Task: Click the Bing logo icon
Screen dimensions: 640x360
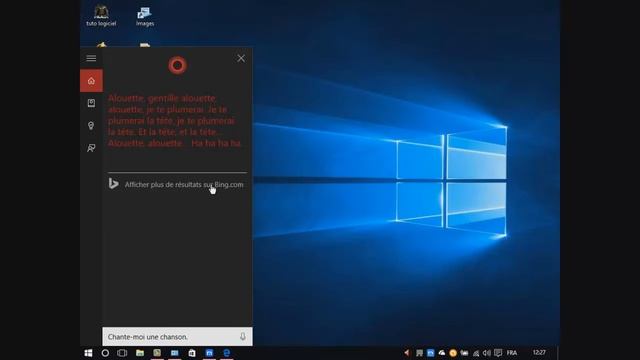Action: coord(113,184)
